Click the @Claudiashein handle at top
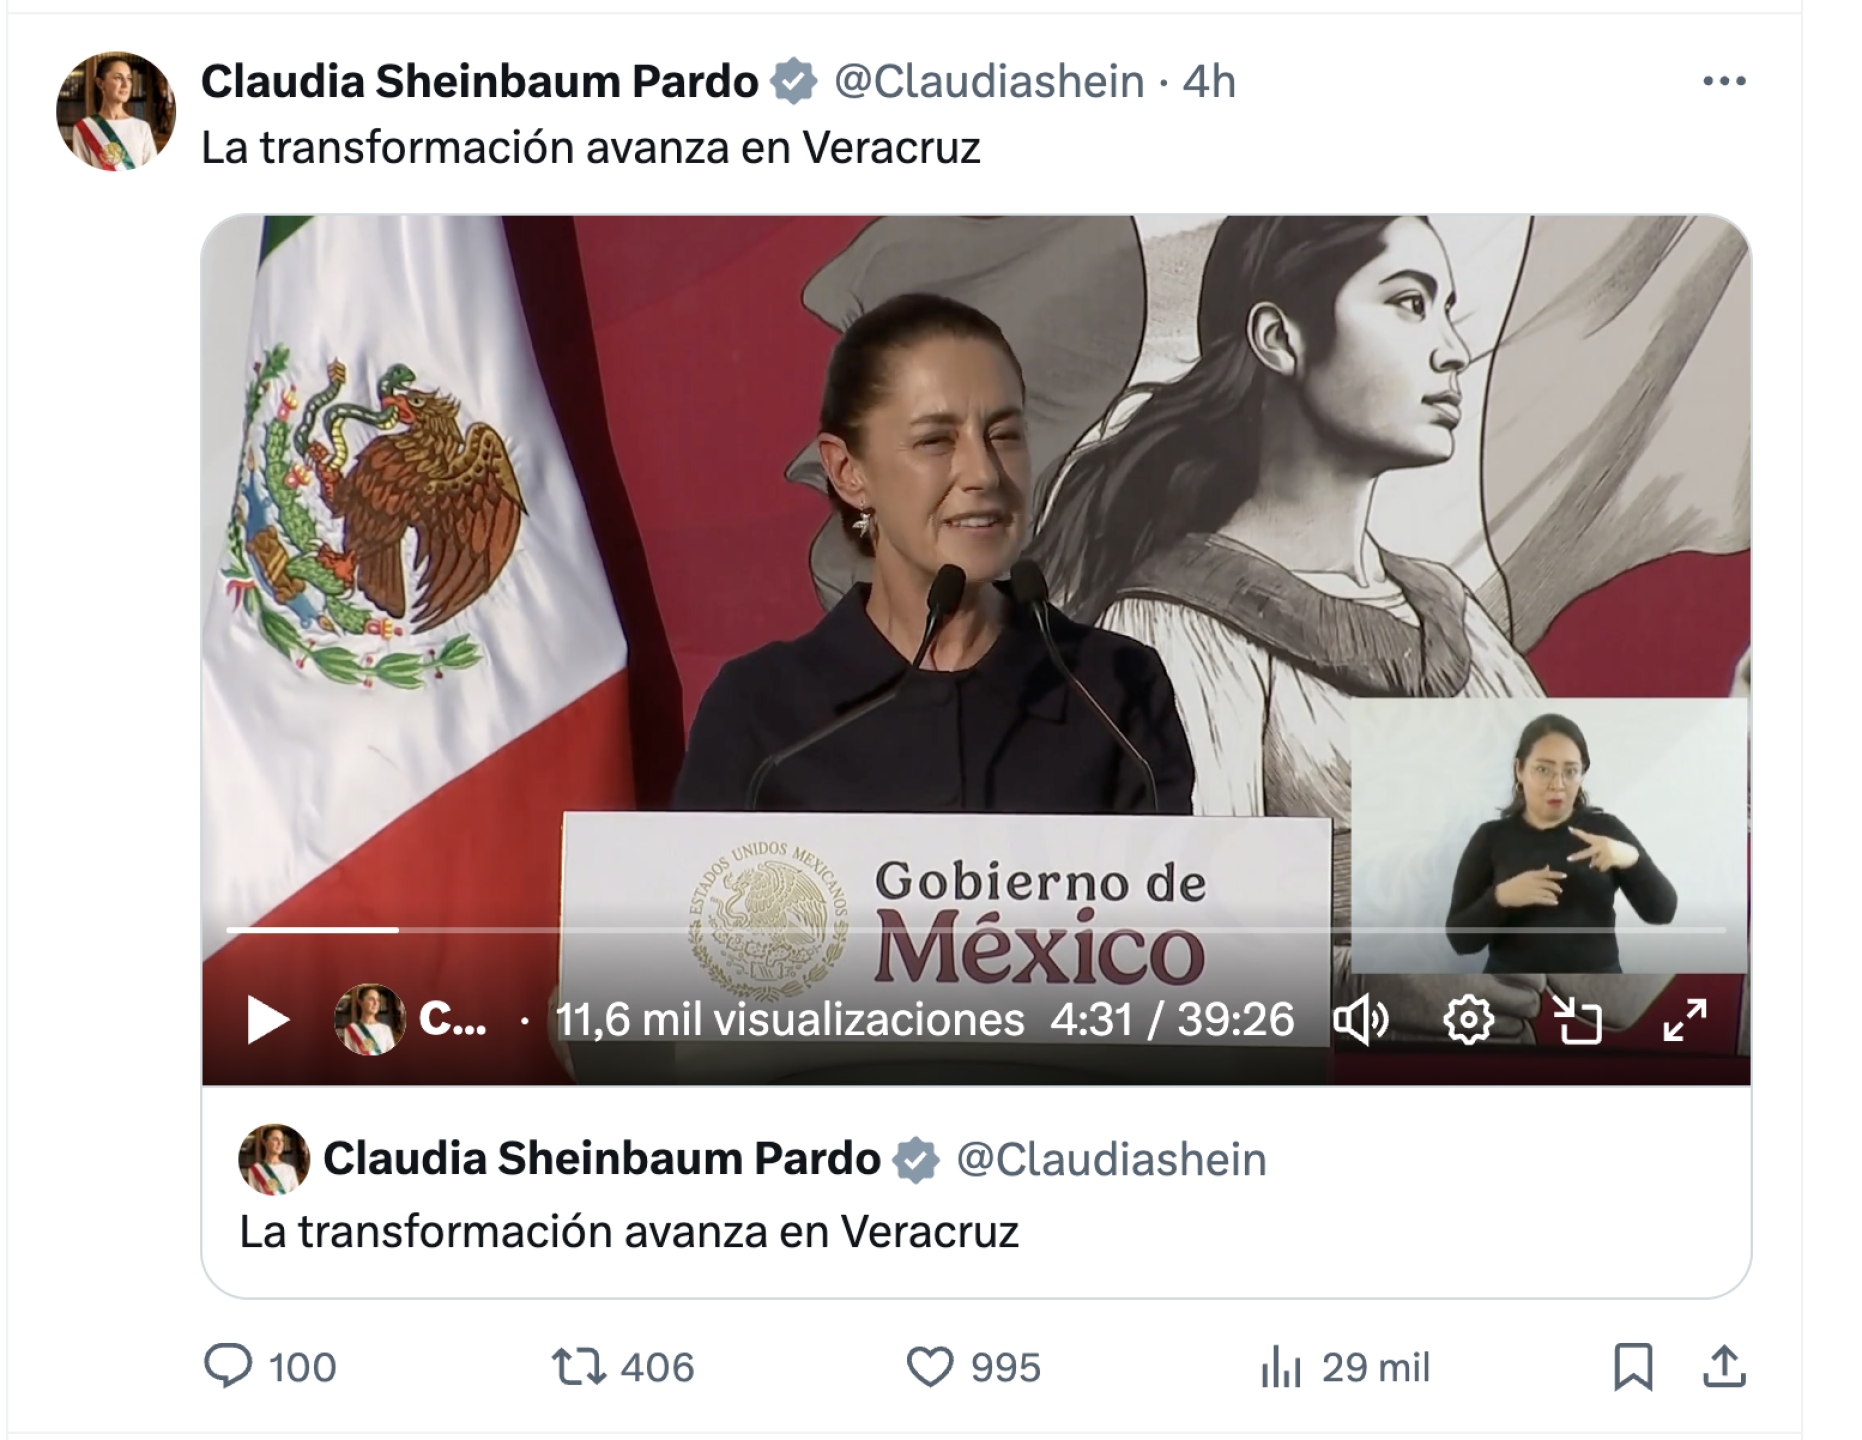 point(989,81)
